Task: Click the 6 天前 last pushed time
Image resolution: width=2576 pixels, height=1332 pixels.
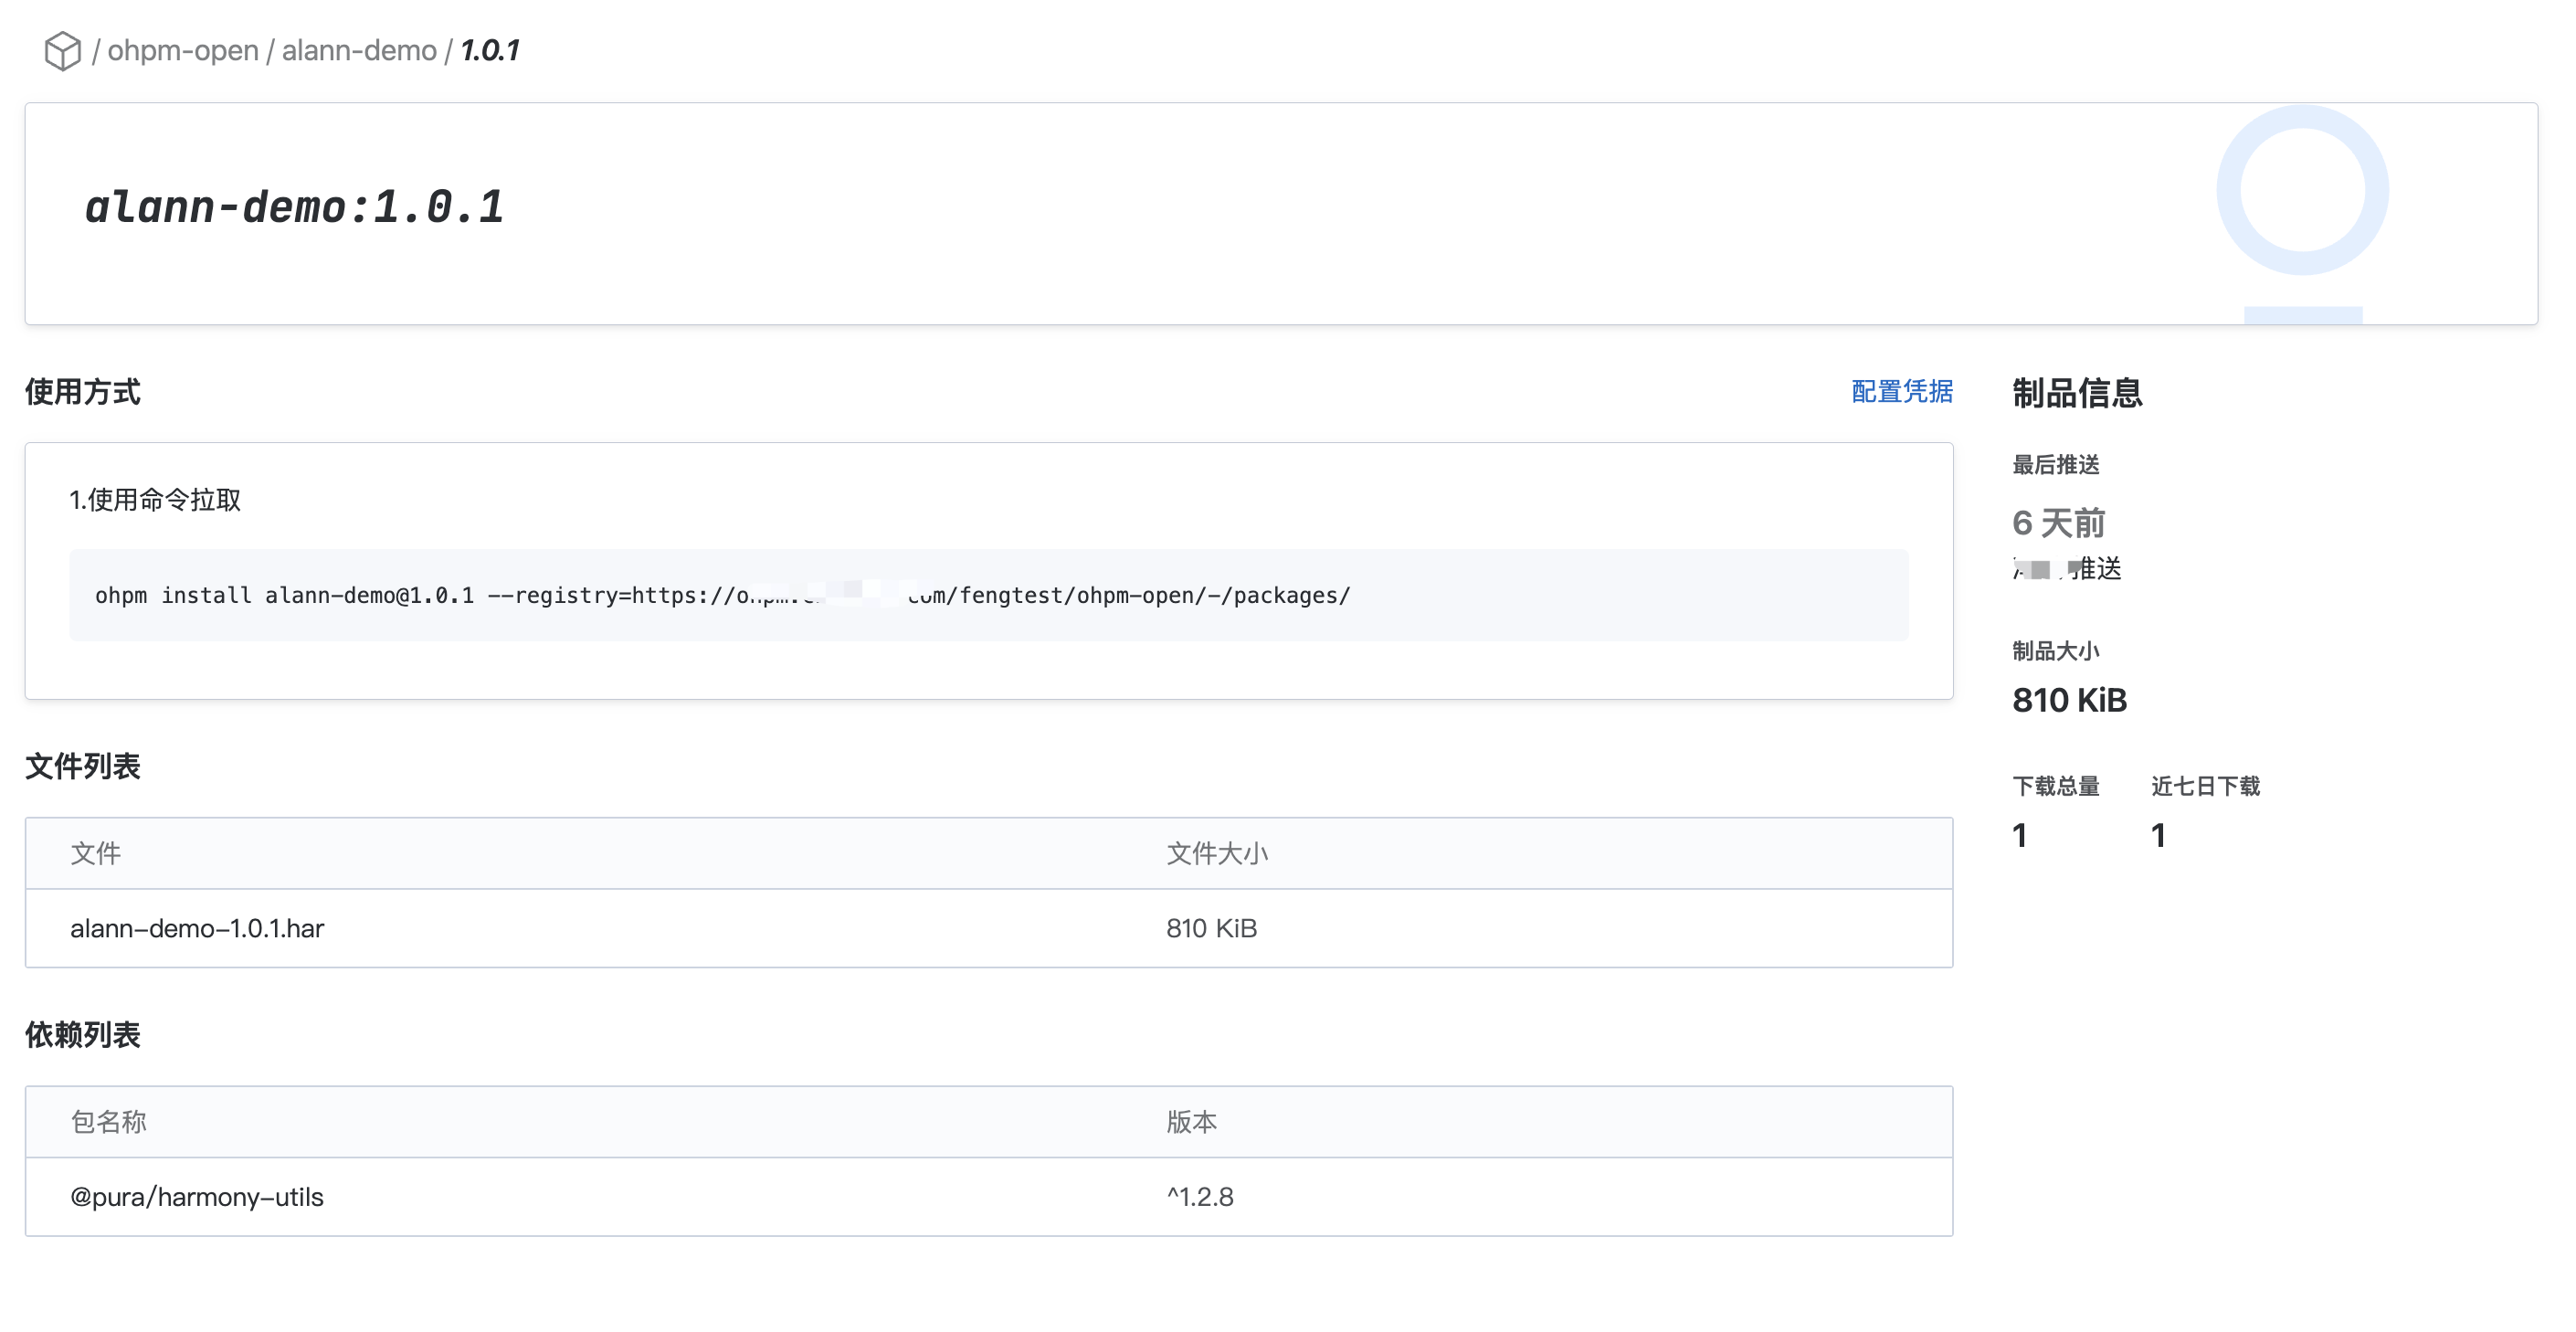Action: pyautogui.click(x=2058, y=522)
